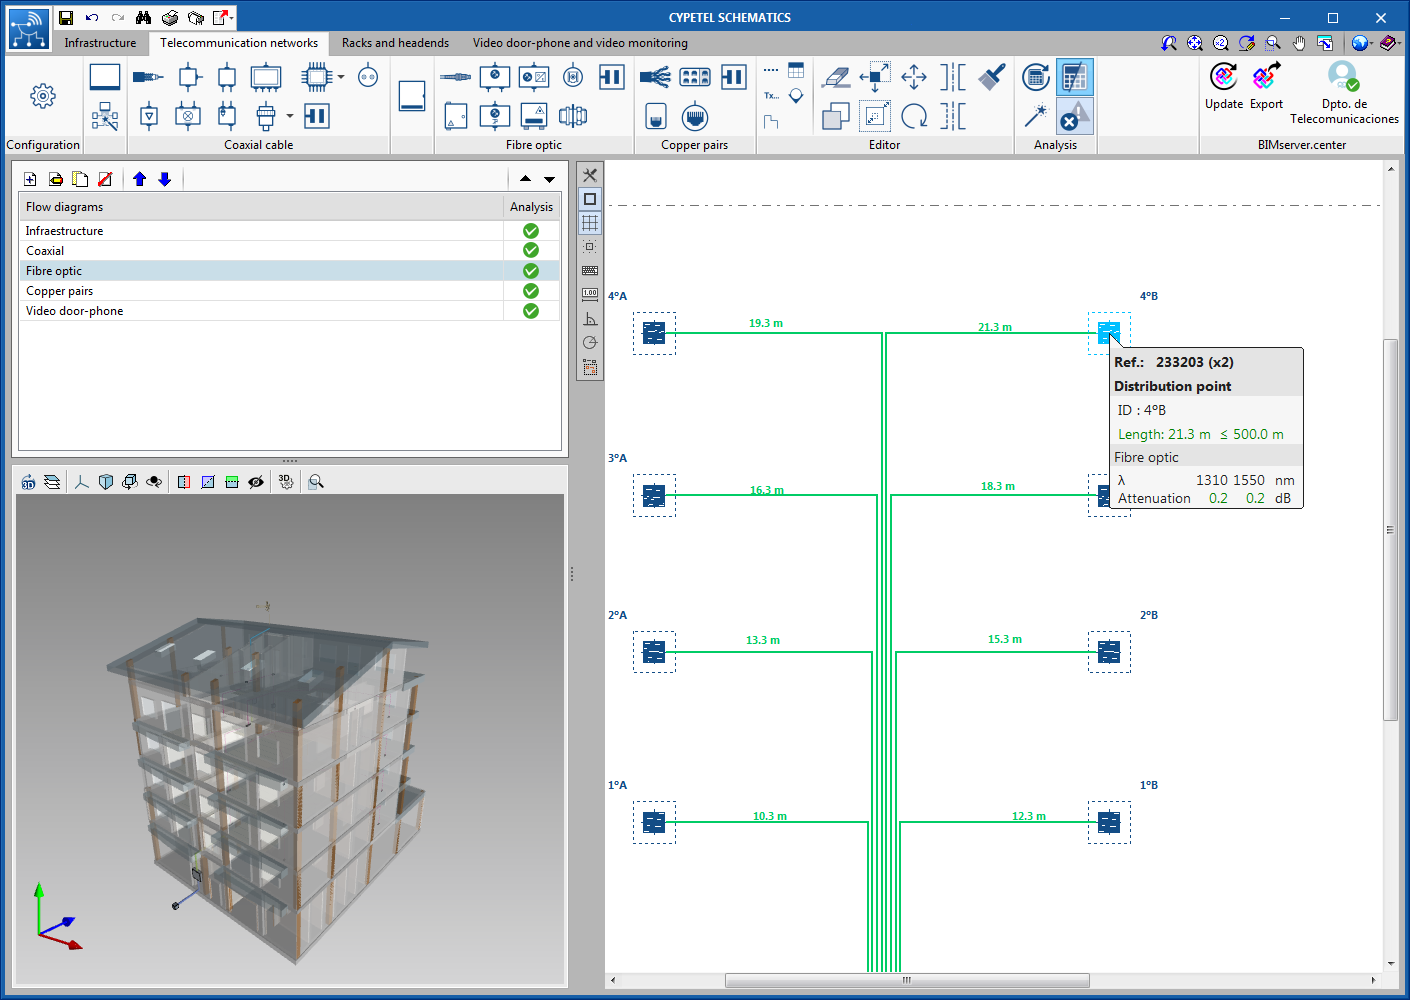
Task: Click the 3D view zoom magnifier icon
Action: (x=316, y=482)
